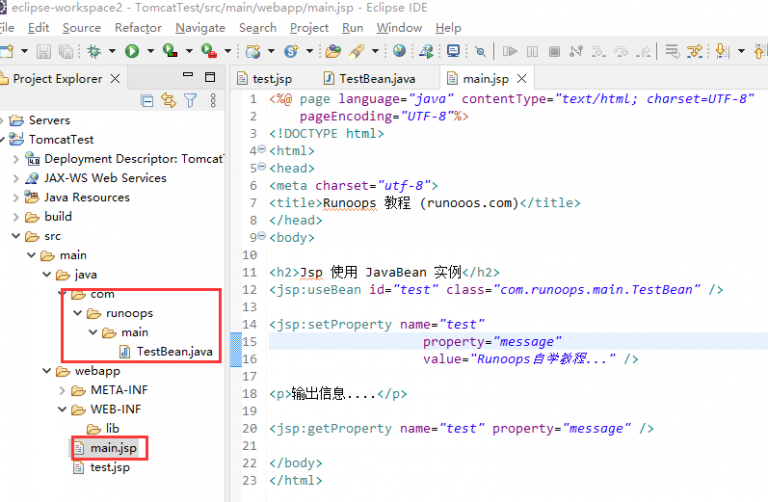
Task: Select main.jsp in the webapp folder
Action: point(112,448)
